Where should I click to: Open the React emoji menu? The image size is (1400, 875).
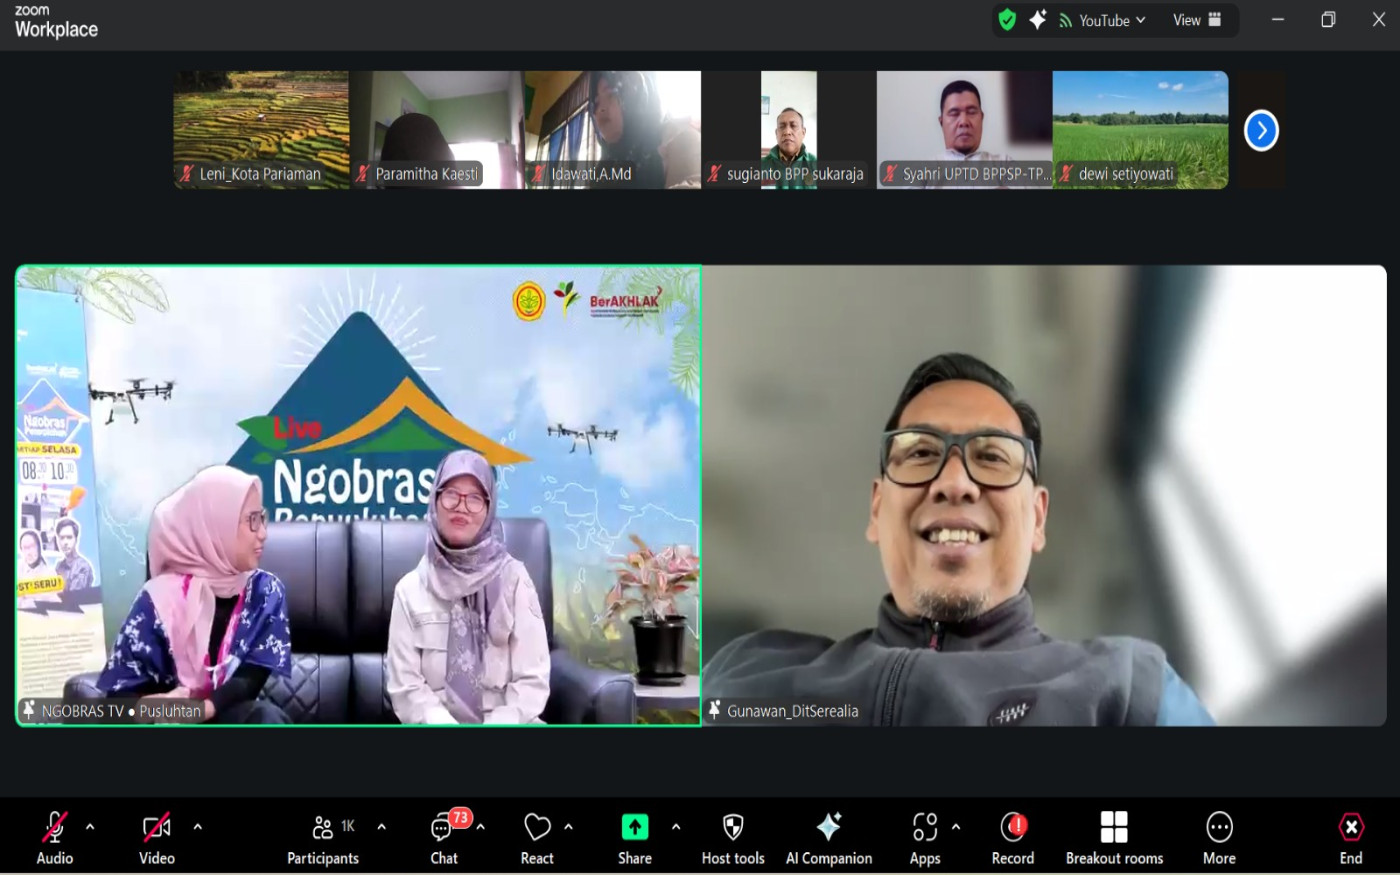point(537,836)
